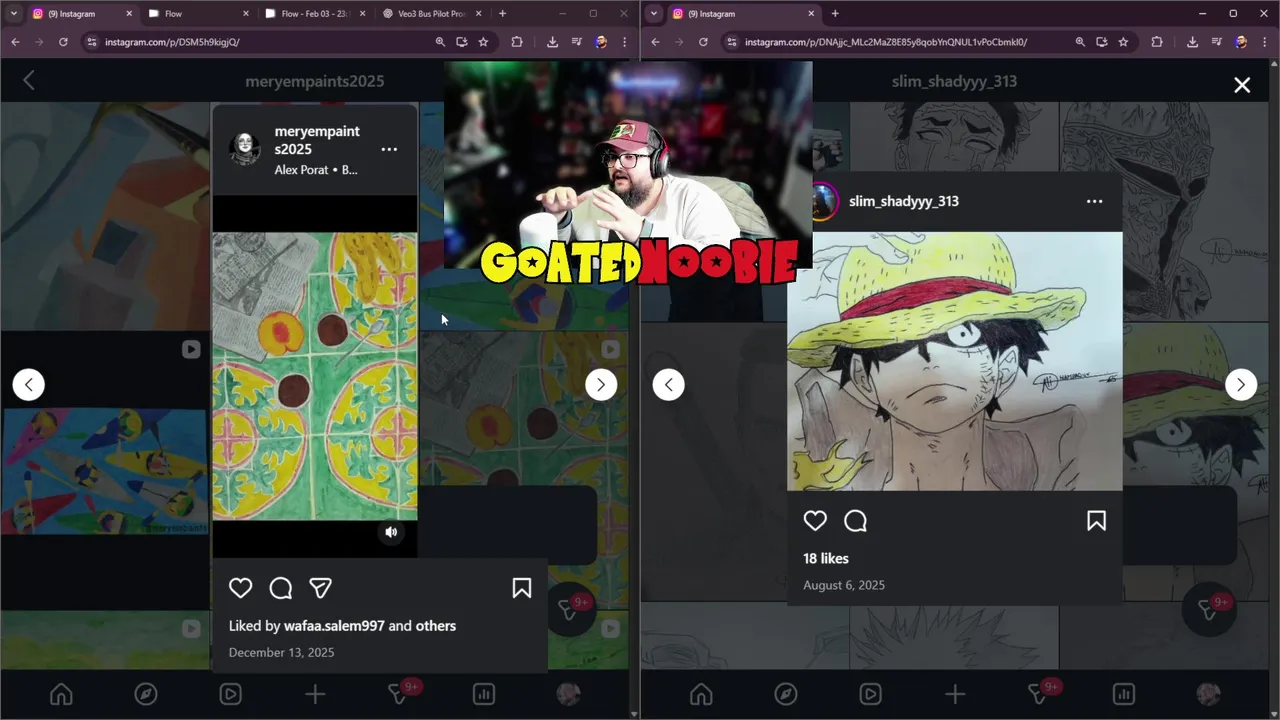This screenshot has width=1280, height=720.
Task: Open Instagram Home in left window
Action: (x=61, y=694)
